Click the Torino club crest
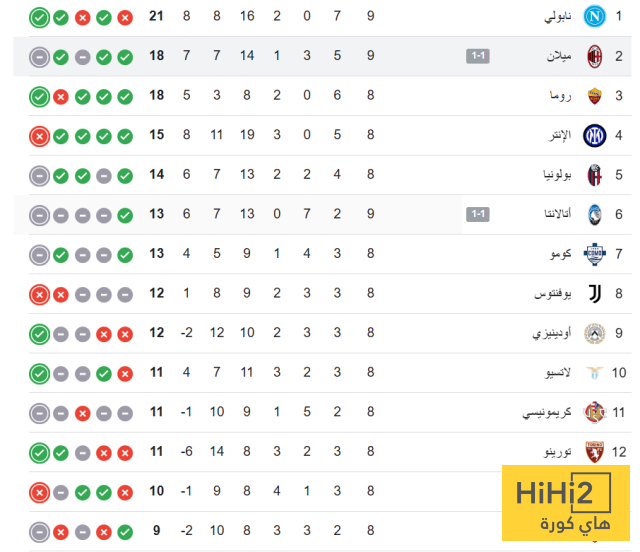This screenshot has width=640, height=552. [595, 452]
